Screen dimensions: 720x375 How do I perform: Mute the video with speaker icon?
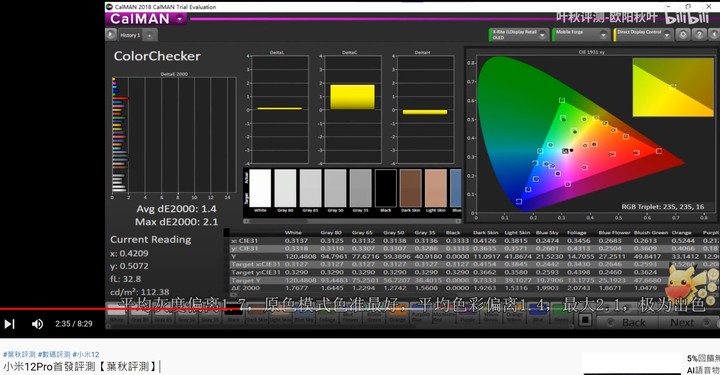(37, 324)
